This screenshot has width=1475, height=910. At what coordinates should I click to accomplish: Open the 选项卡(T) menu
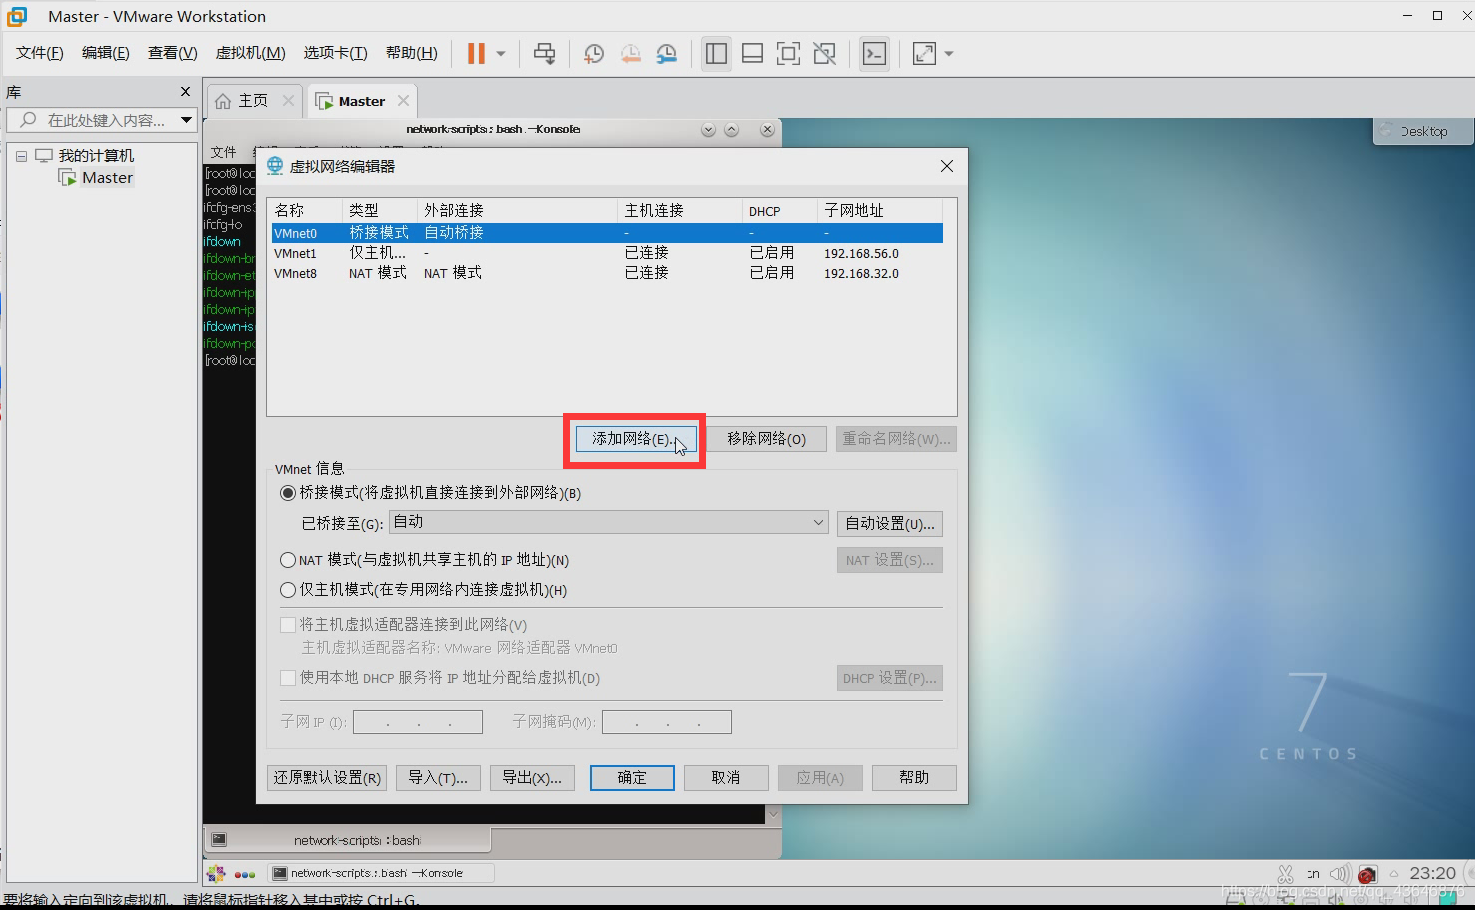[x=336, y=53]
